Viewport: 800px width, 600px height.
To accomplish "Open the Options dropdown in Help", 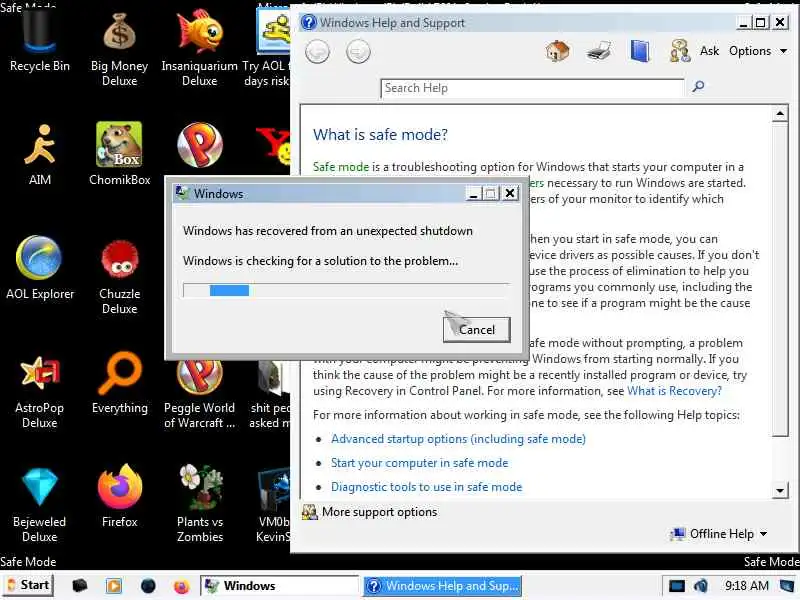I will 758,51.
